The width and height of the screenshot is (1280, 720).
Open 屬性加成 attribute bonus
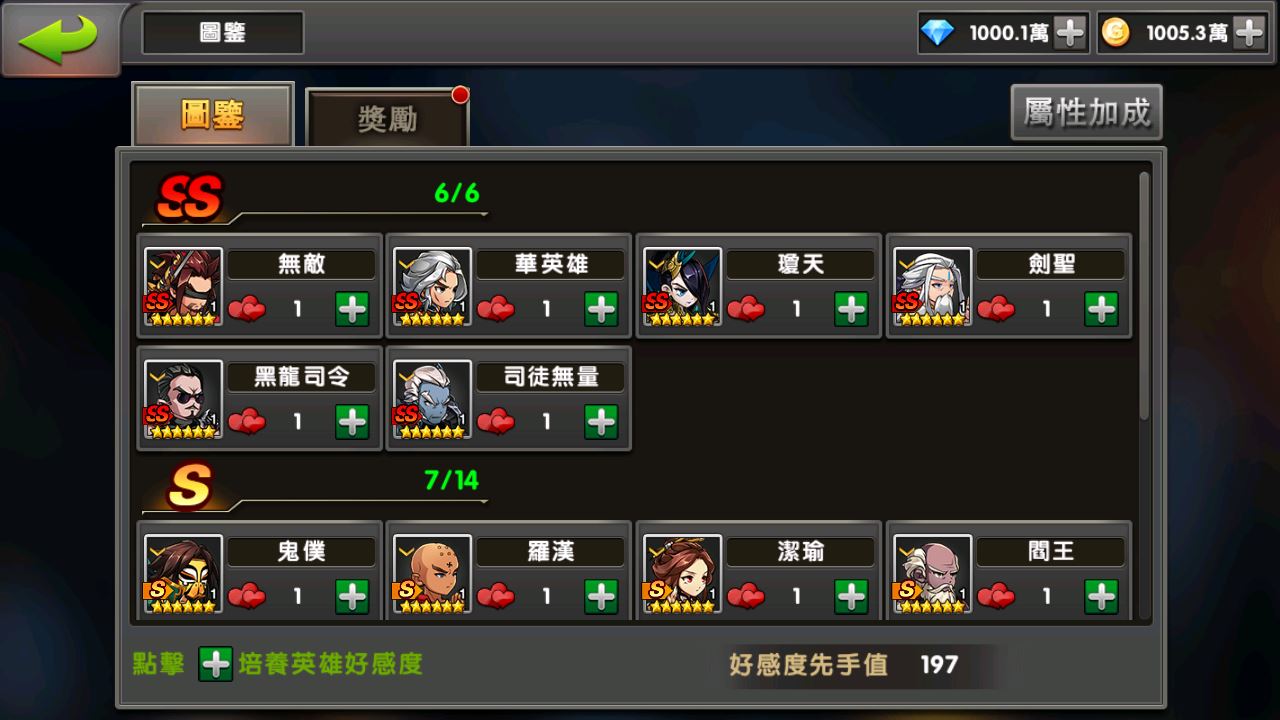point(1087,112)
